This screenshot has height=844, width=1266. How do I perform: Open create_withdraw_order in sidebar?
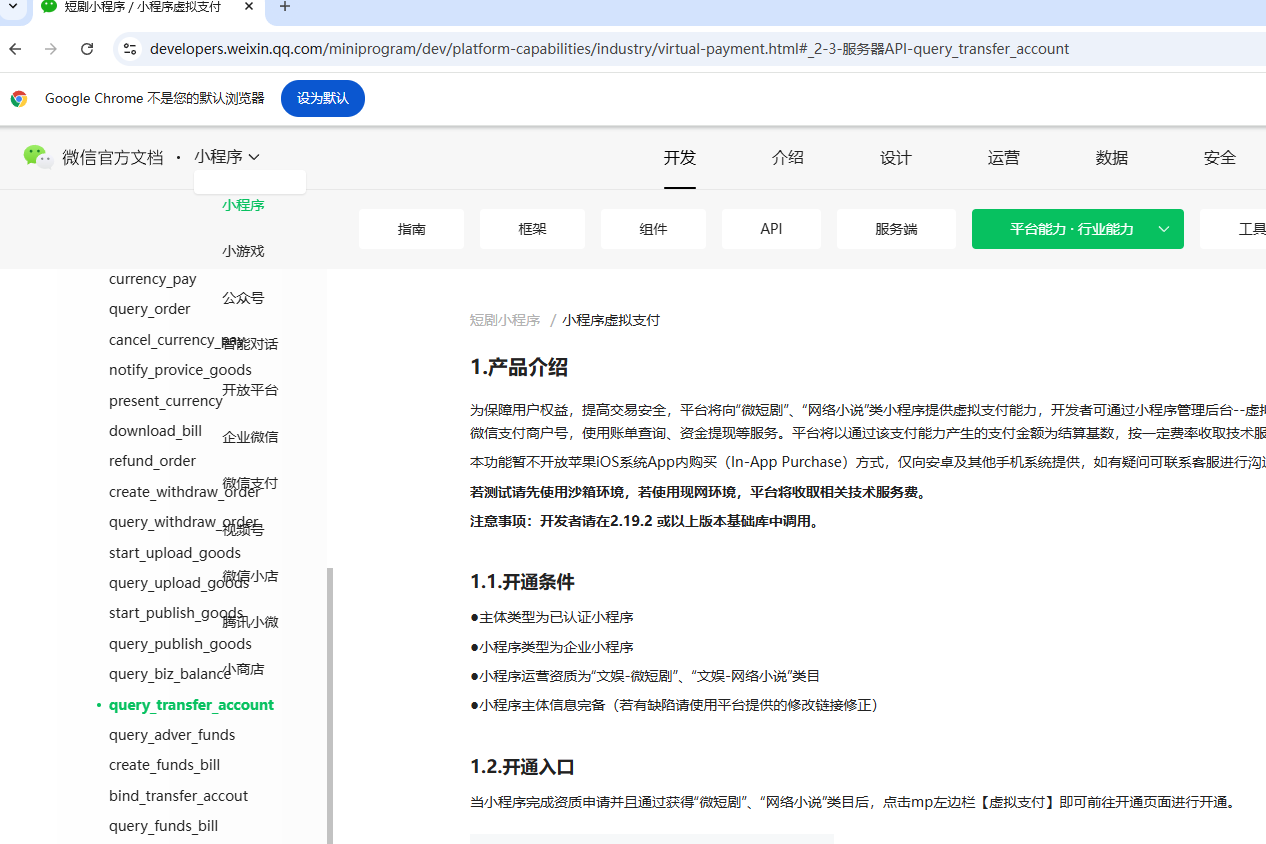tap(185, 492)
